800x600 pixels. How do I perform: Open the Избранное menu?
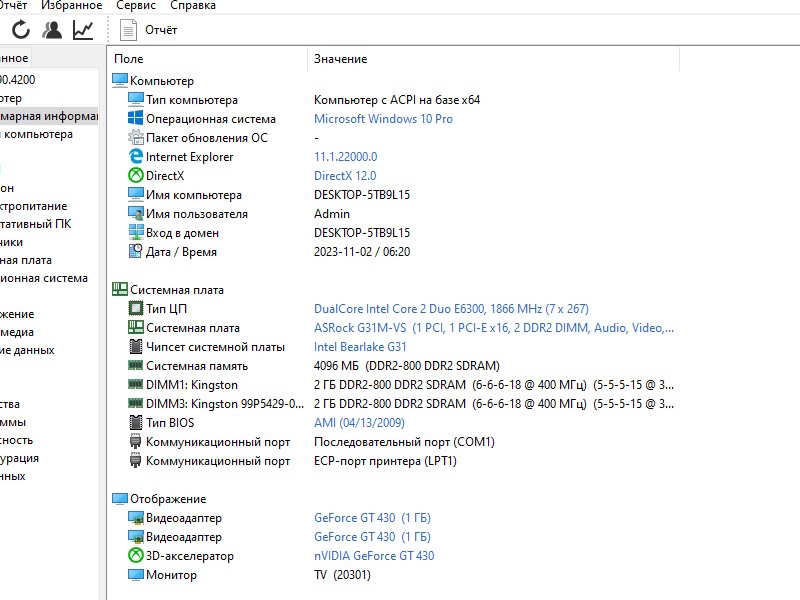coord(73,6)
